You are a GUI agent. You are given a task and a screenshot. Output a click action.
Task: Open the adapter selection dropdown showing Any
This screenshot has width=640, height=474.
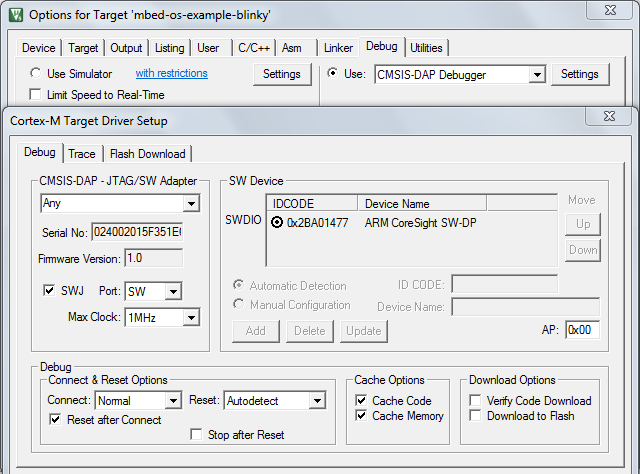tap(190, 204)
